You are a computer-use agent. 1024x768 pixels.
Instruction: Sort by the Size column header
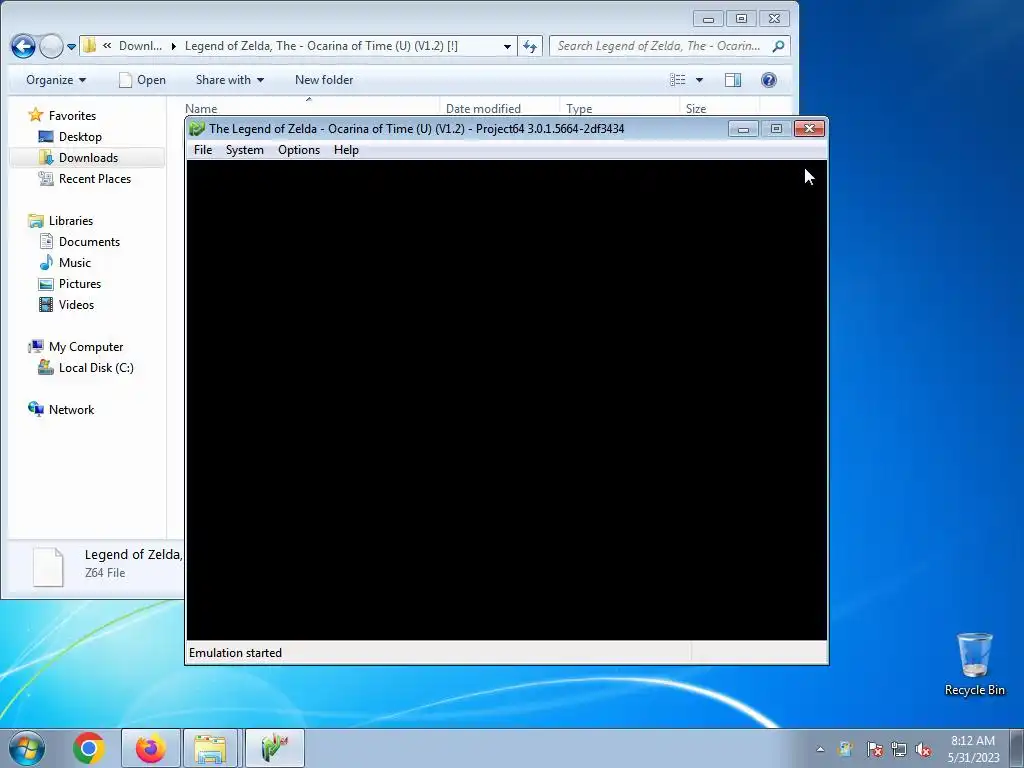[696, 108]
